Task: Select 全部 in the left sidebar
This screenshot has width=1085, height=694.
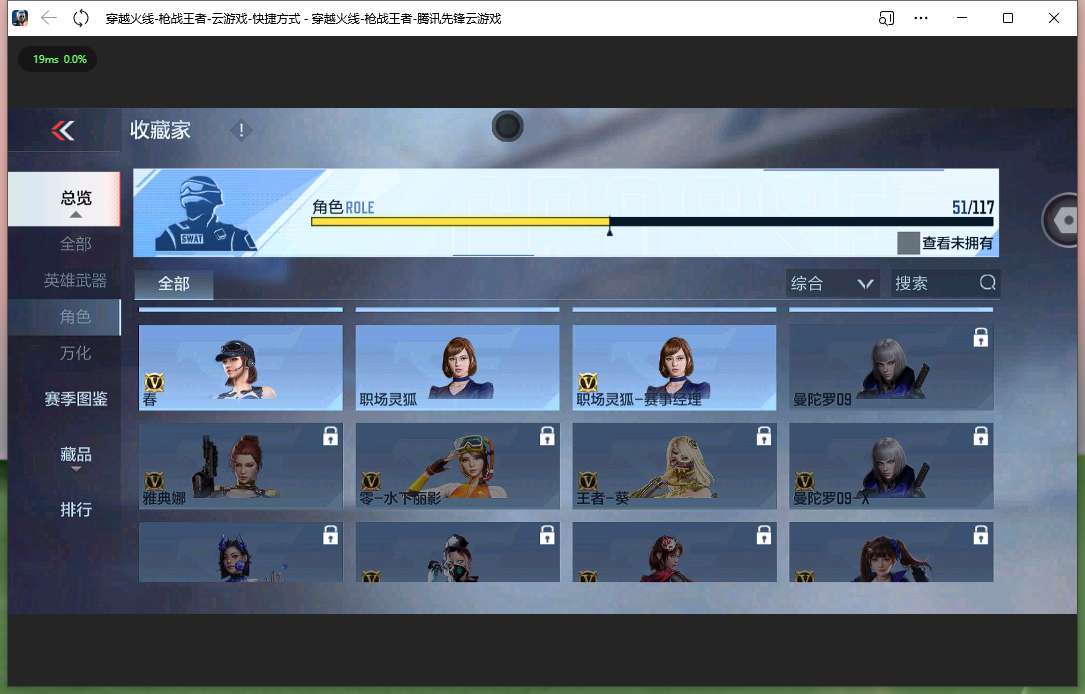Action: pyautogui.click(x=75, y=244)
